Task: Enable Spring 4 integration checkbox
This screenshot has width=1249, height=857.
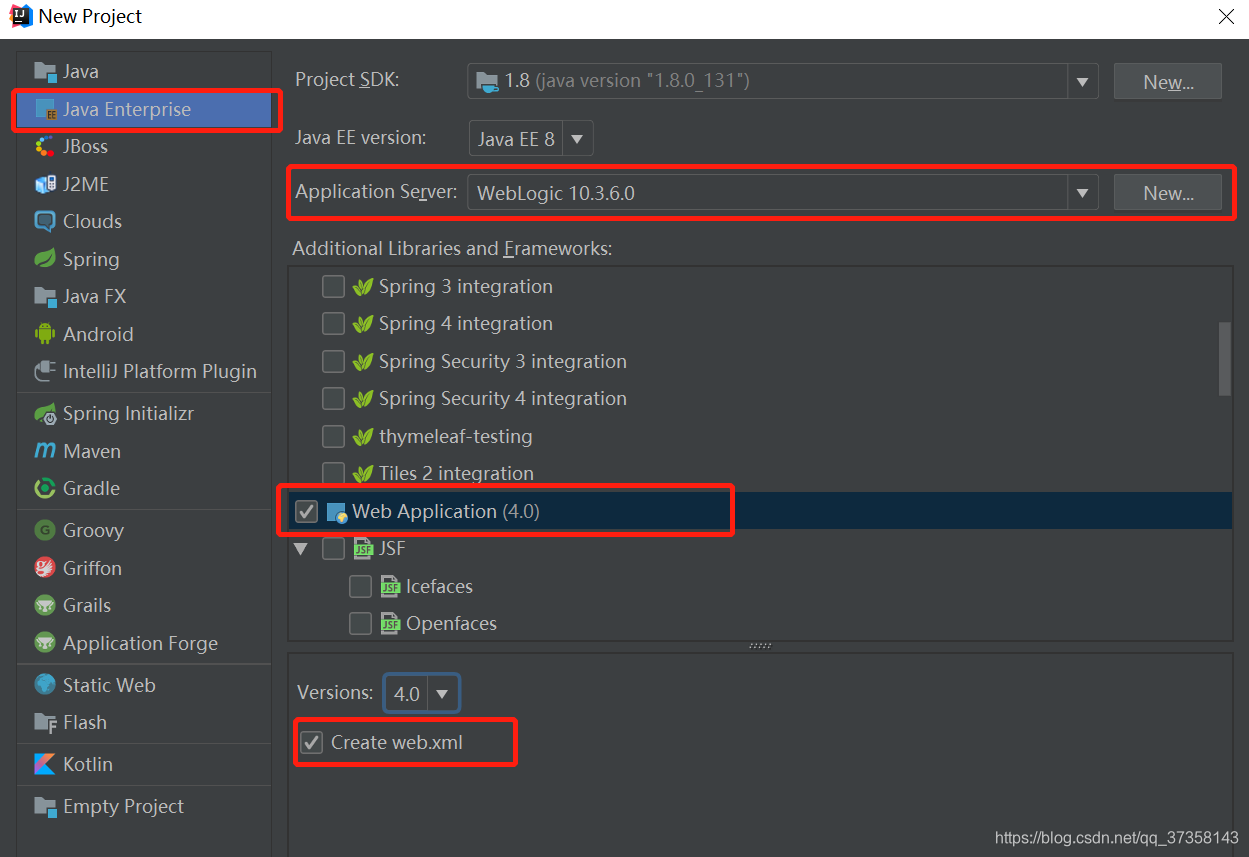Action: coord(333,324)
